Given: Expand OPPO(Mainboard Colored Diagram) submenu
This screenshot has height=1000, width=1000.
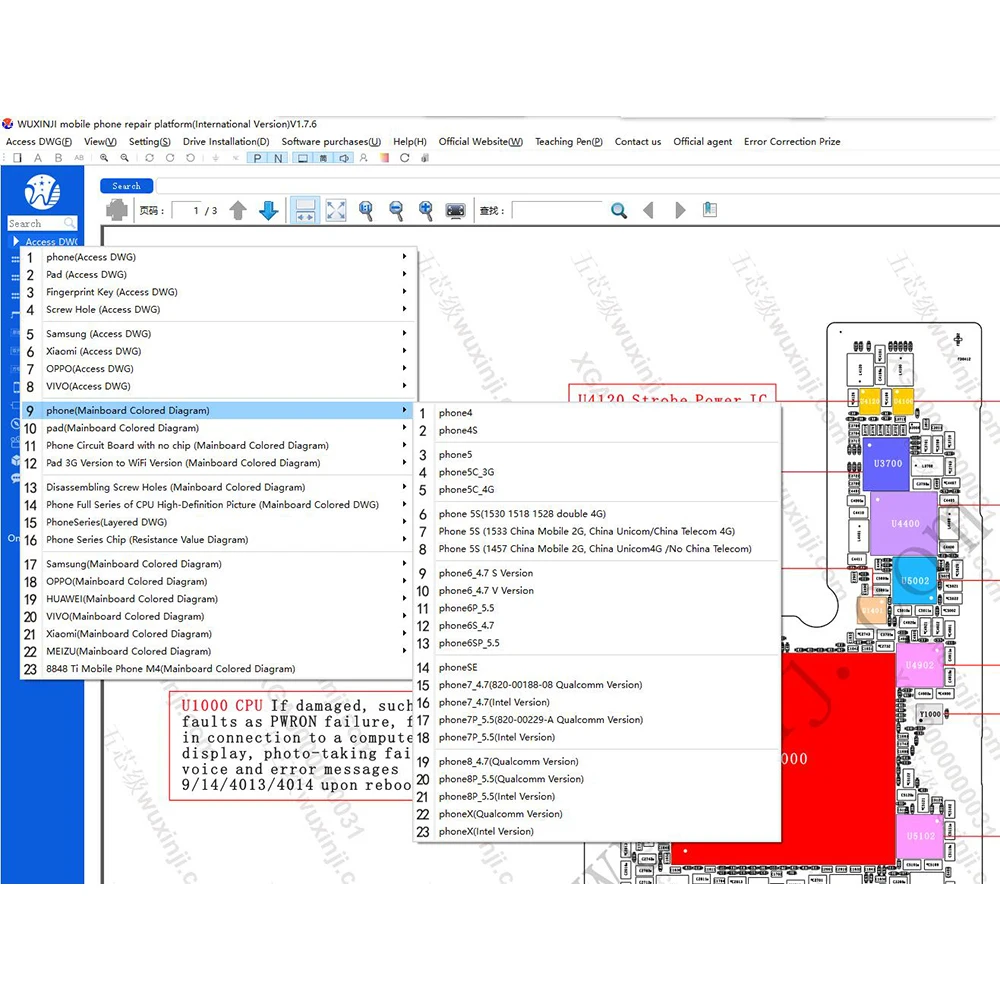Looking at the screenshot, I should click(219, 582).
